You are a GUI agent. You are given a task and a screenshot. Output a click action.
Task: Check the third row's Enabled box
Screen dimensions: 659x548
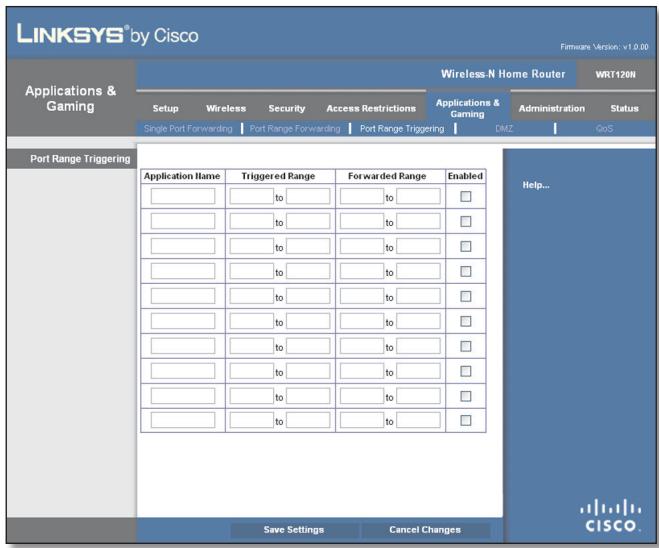pyautogui.click(x=466, y=246)
